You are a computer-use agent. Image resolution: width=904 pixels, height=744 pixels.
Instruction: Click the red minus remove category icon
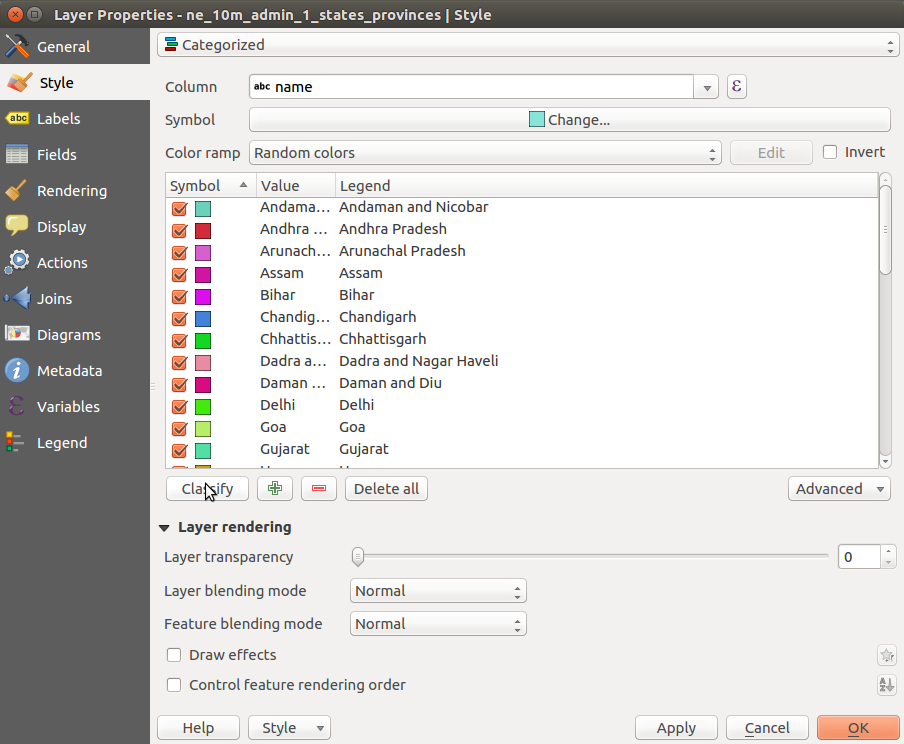319,489
